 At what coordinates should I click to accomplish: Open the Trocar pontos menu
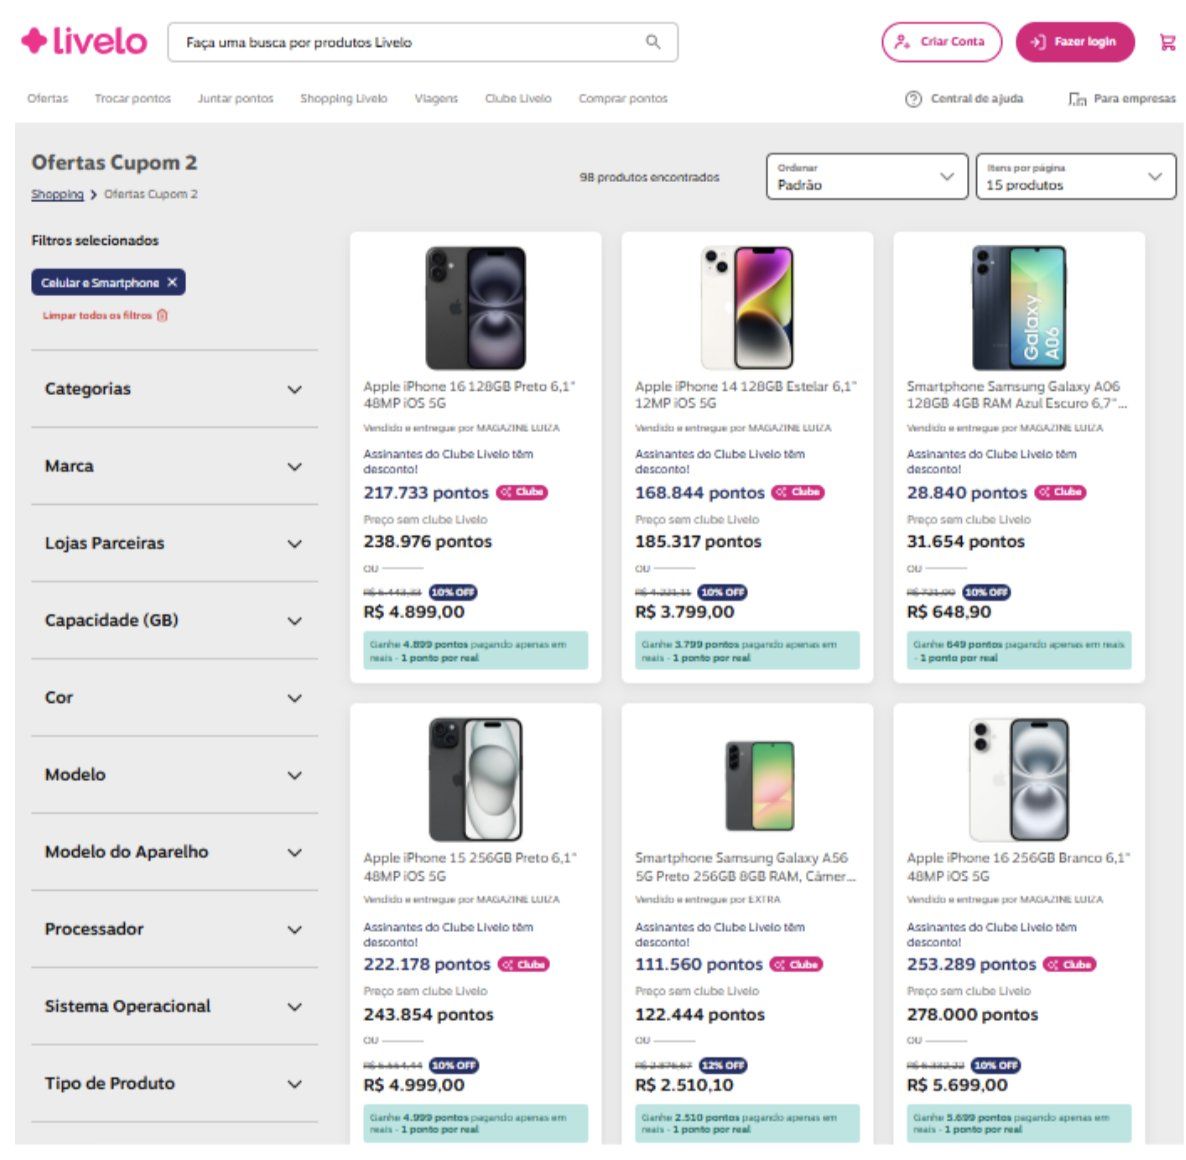(x=132, y=99)
